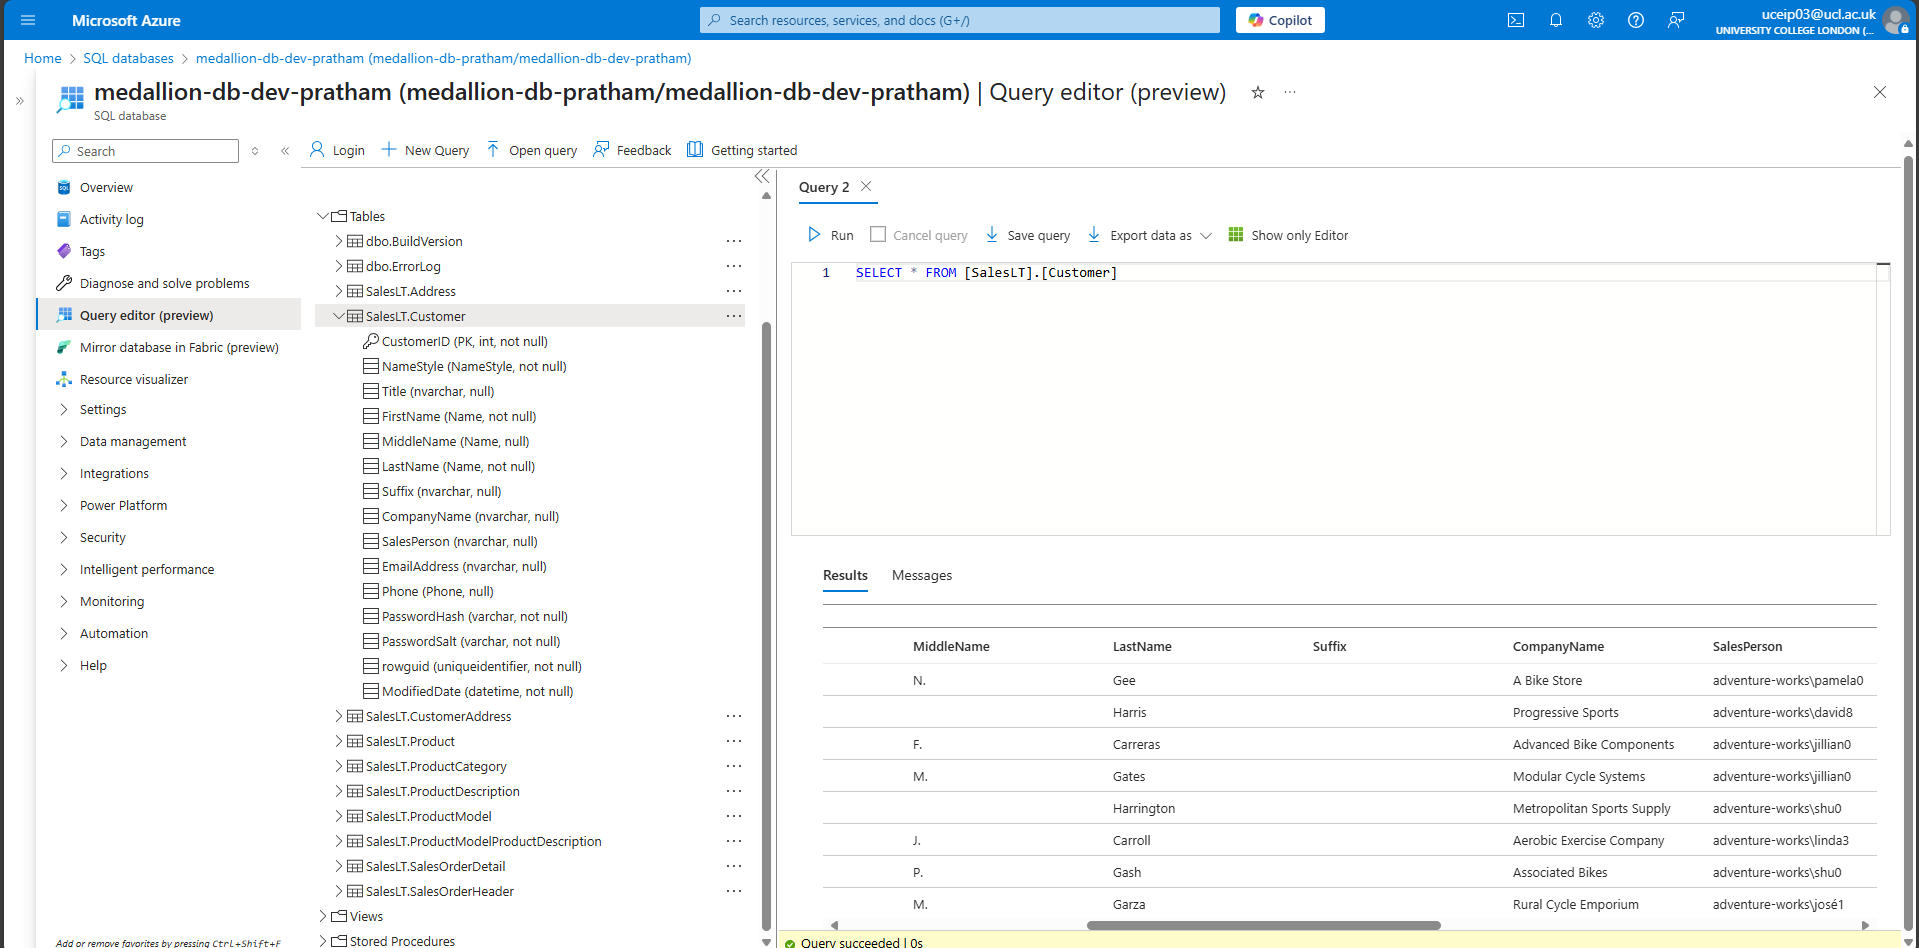Expand dbo.ErrorLog table
1919x948 pixels.
(x=339, y=266)
